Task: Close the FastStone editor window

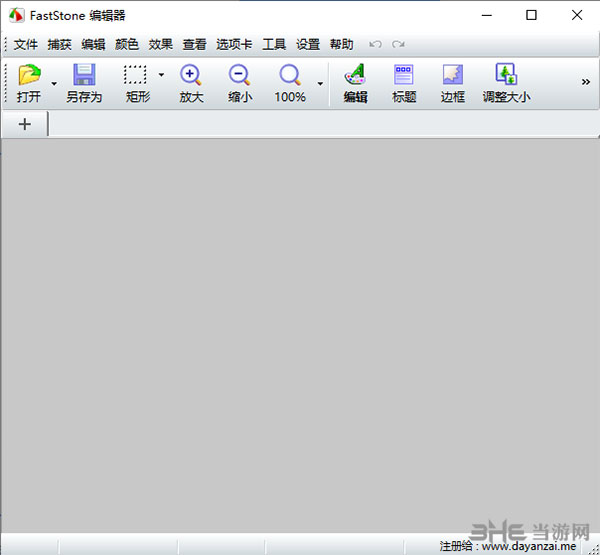Action: pos(577,15)
